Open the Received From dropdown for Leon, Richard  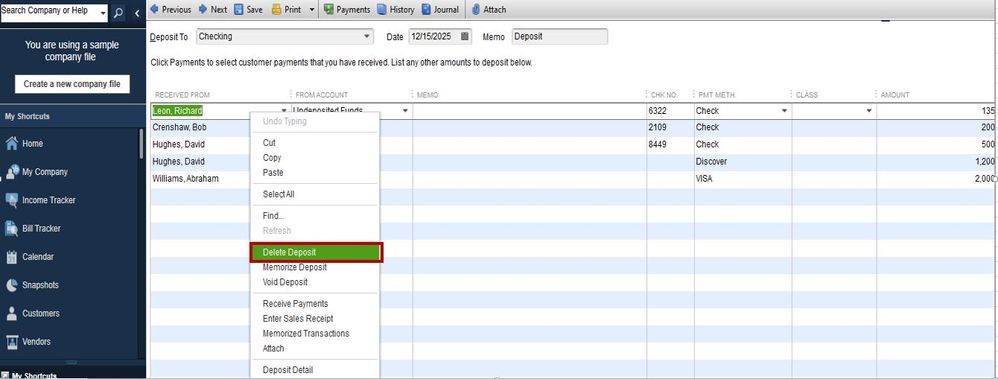click(x=284, y=111)
